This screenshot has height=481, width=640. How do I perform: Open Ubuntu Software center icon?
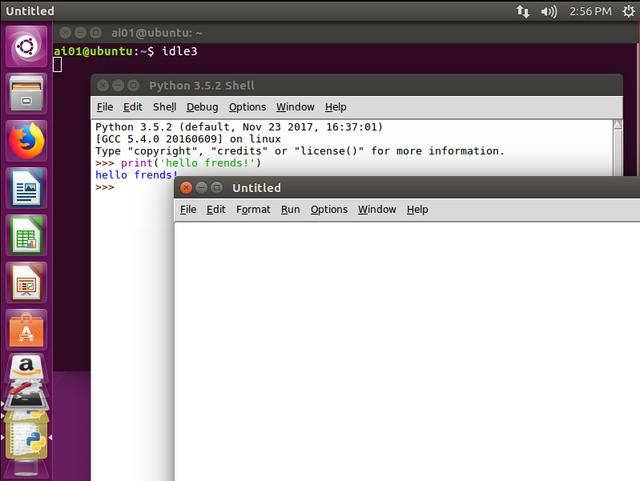tap(27, 330)
